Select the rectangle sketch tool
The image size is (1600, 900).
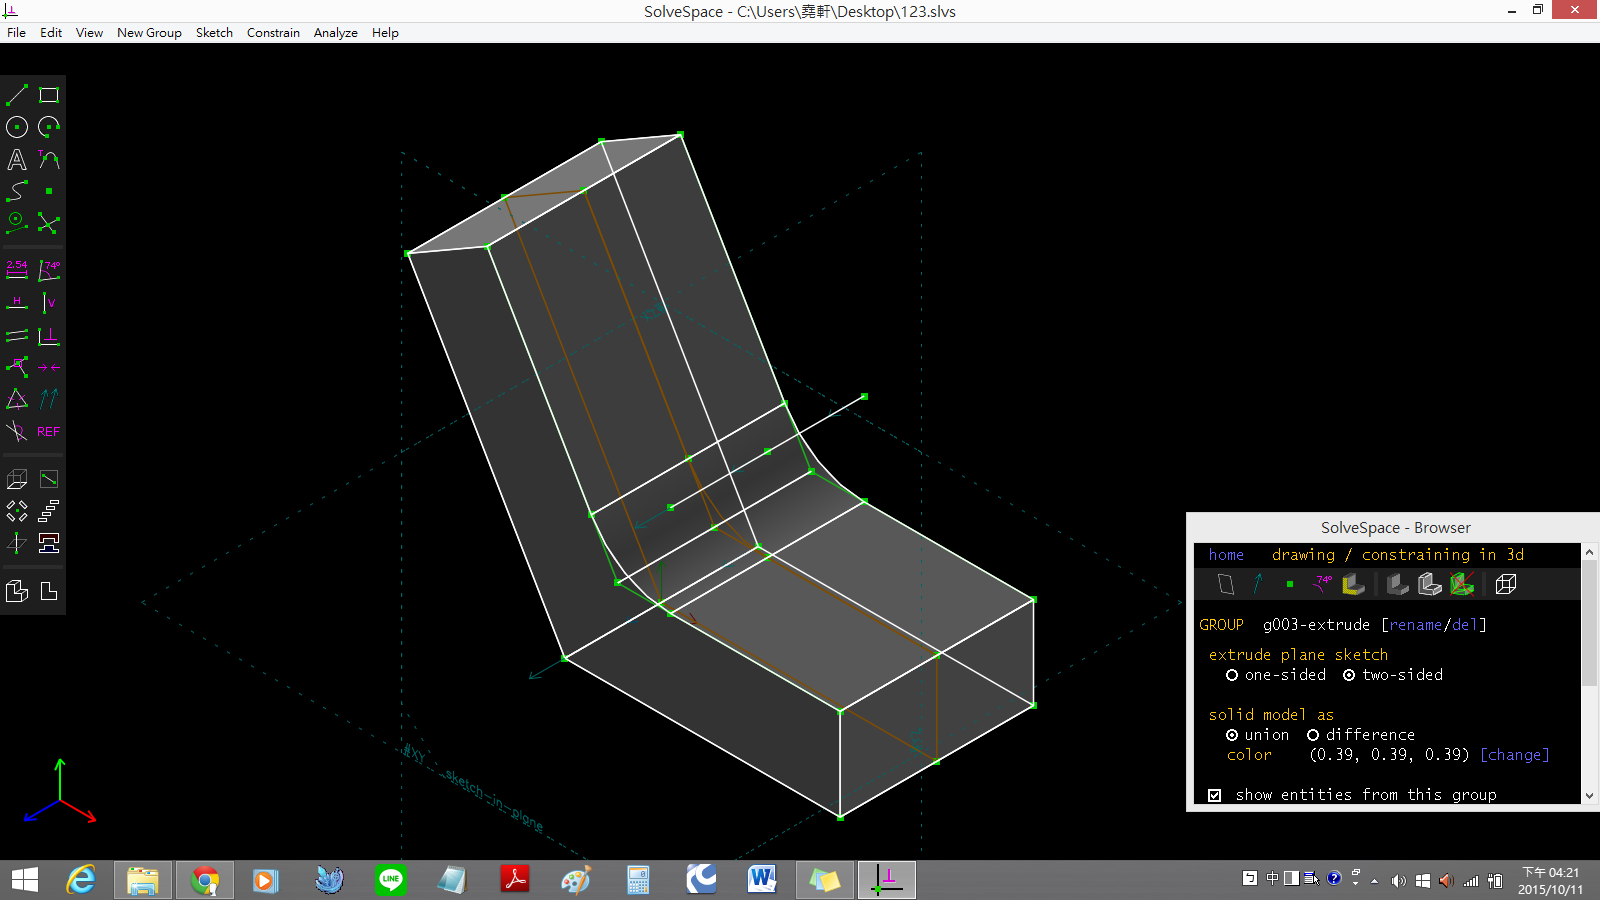49,95
